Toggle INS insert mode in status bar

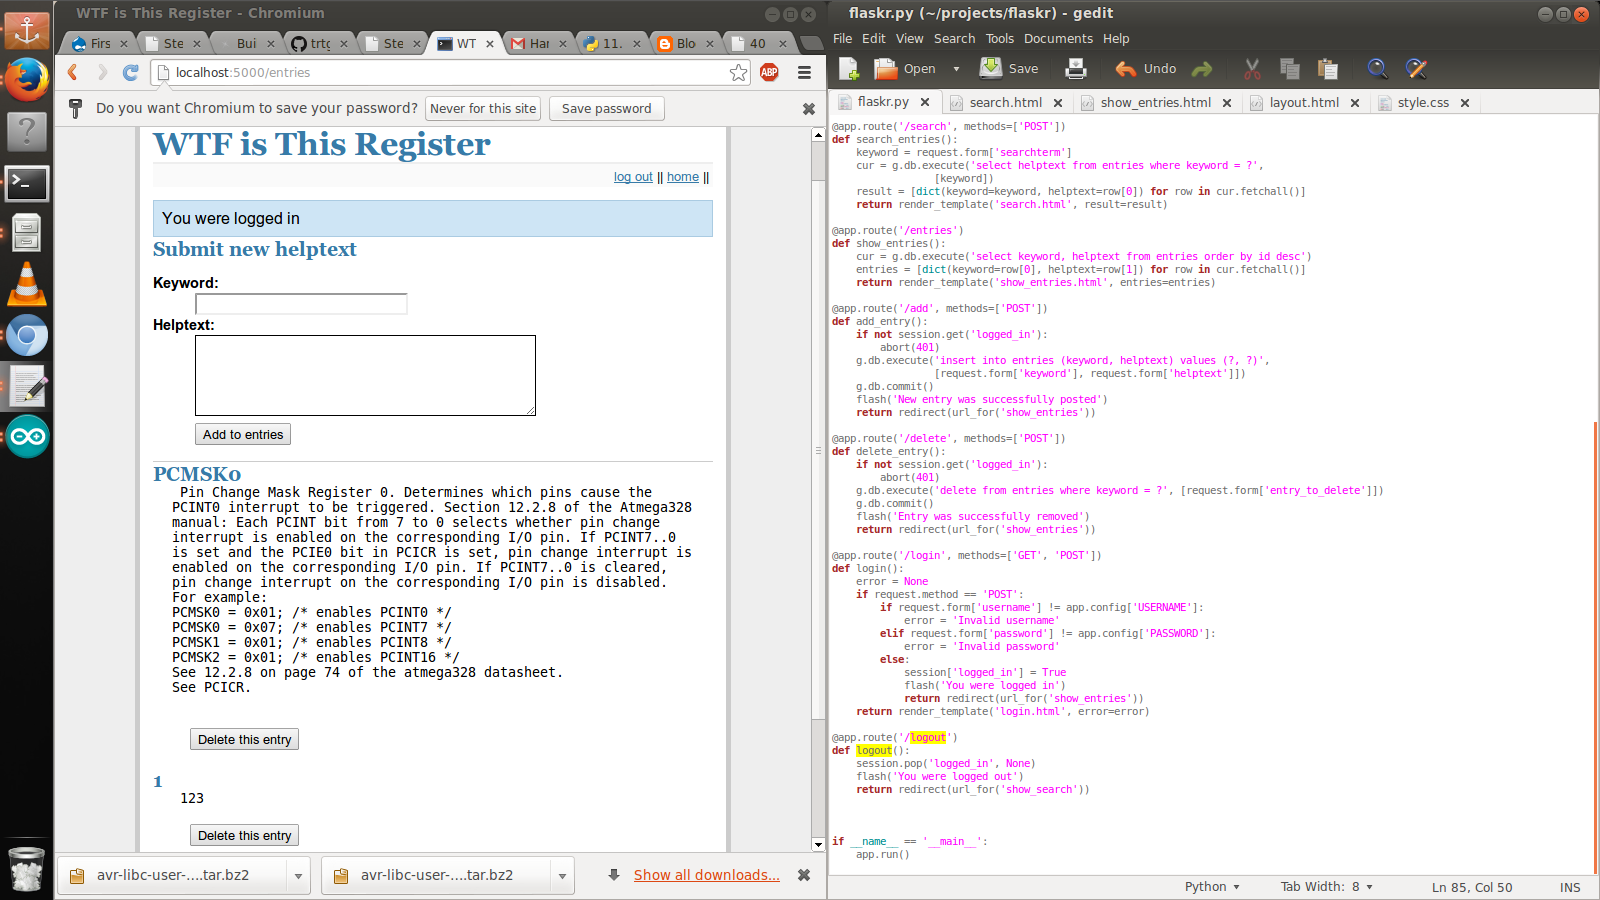1569,887
